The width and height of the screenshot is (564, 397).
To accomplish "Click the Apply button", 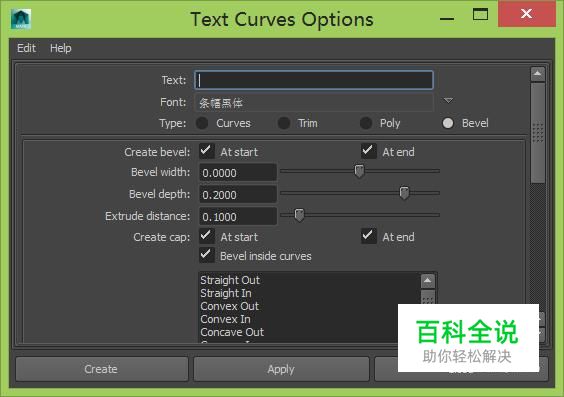I will (x=281, y=369).
